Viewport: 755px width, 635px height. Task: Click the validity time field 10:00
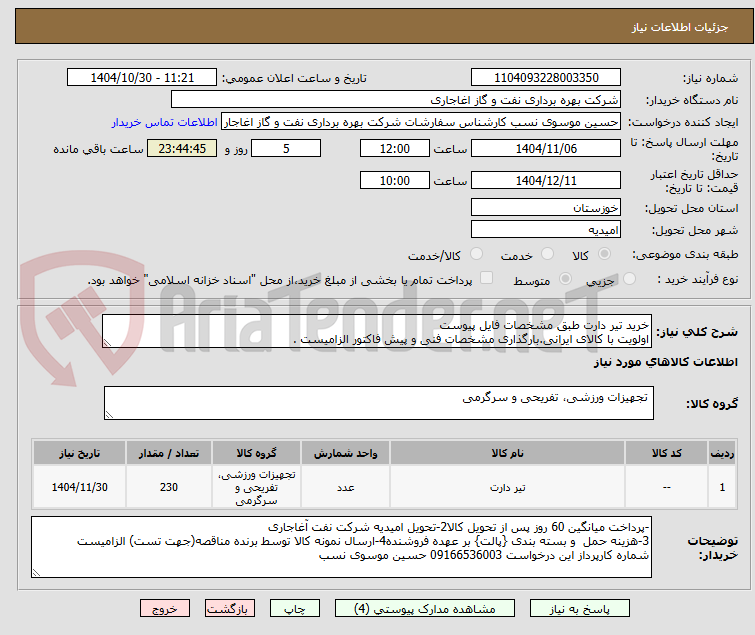pyautogui.click(x=395, y=180)
